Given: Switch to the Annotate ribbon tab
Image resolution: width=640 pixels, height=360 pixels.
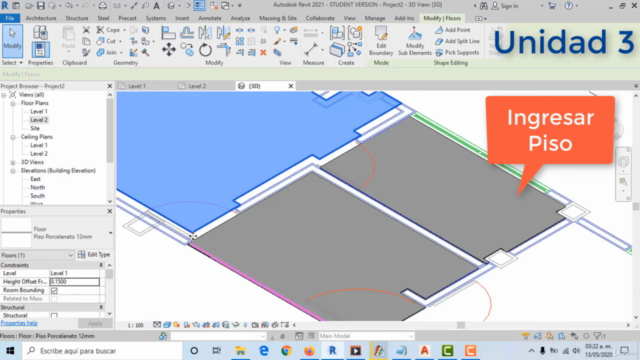Looking at the screenshot, I should [210, 18].
